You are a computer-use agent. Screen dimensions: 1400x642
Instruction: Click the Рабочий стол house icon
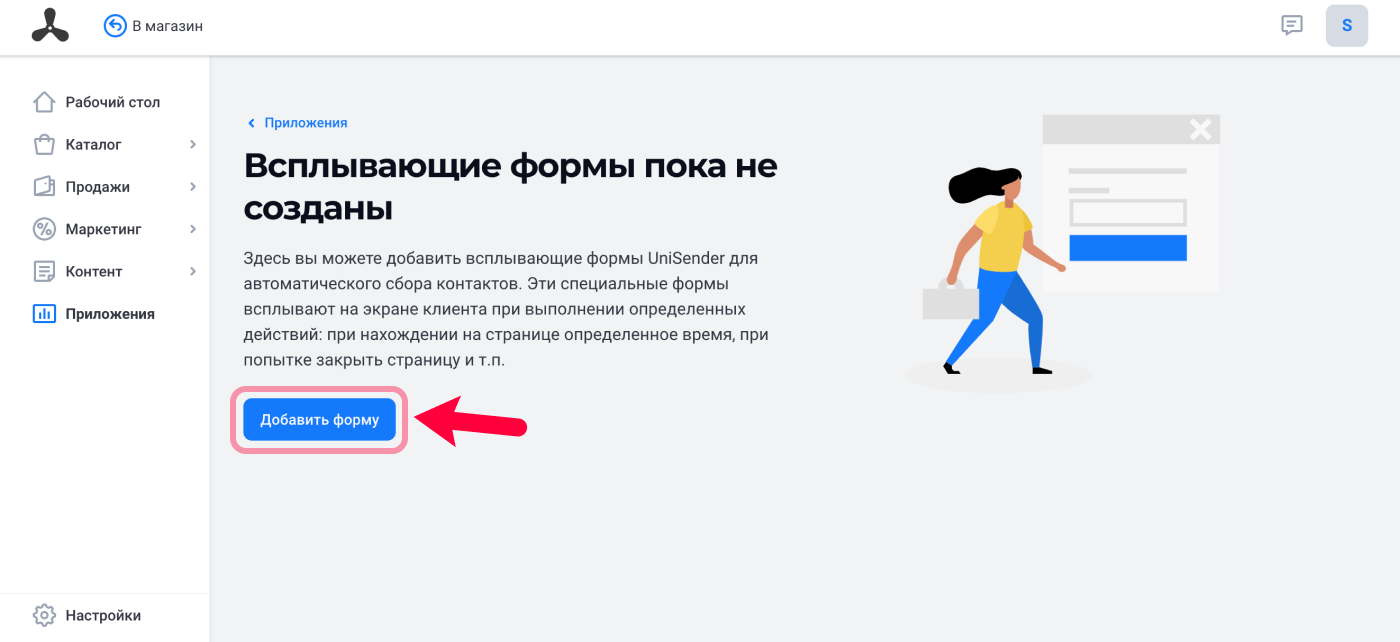44,102
